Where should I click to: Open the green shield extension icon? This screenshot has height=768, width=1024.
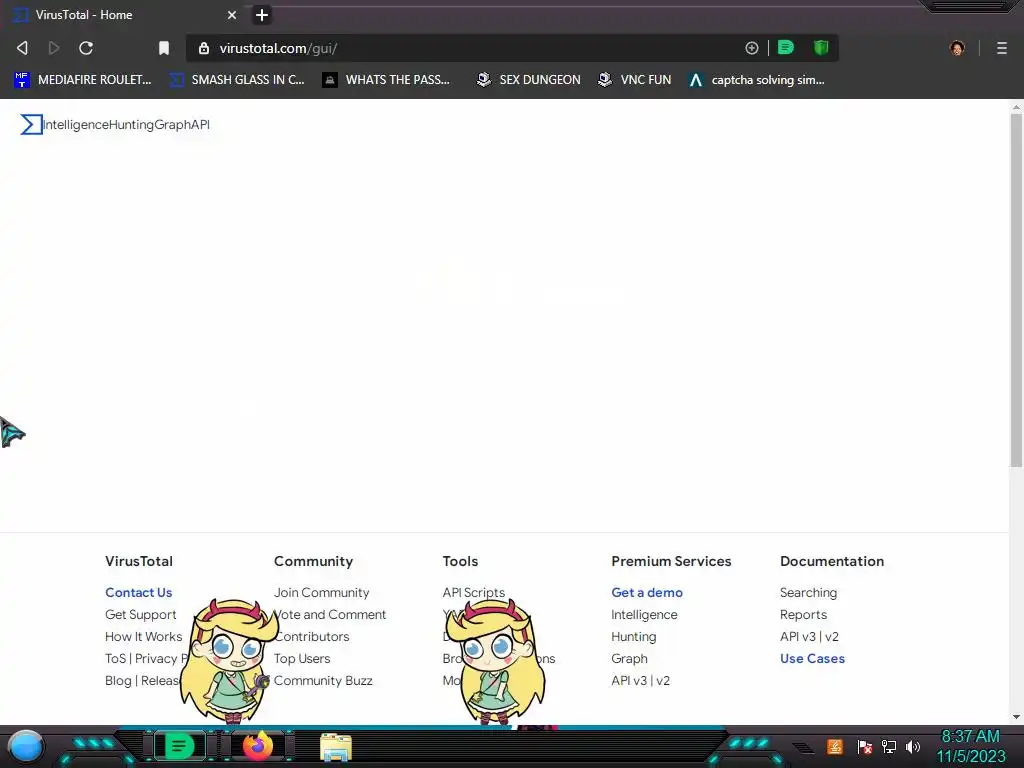[821, 48]
